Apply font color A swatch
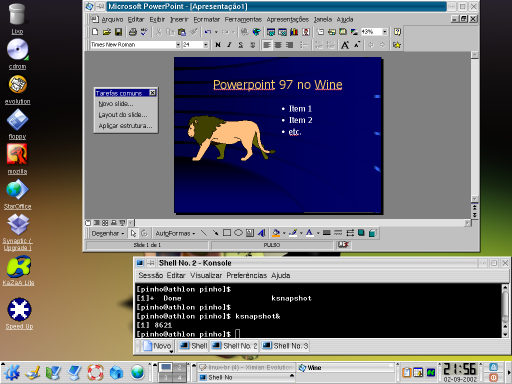 point(310,233)
